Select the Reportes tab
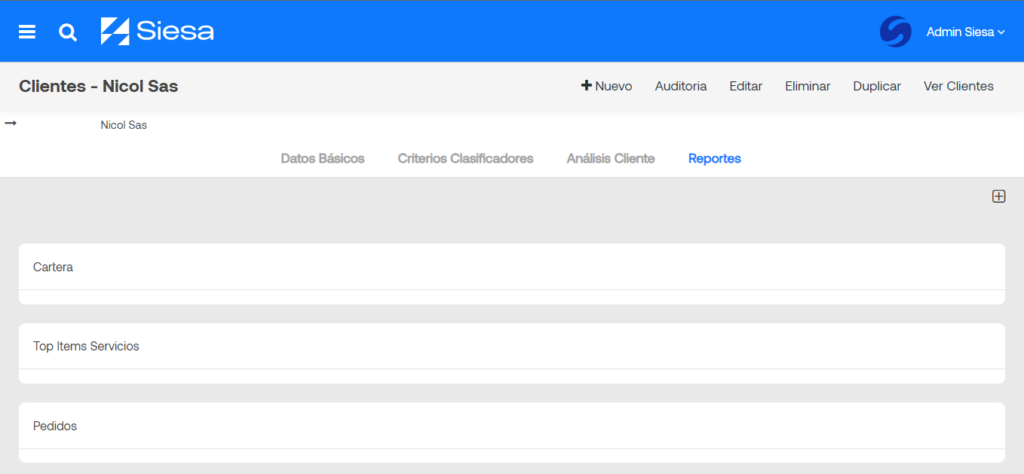This screenshot has height=474, width=1024. point(714,159)
